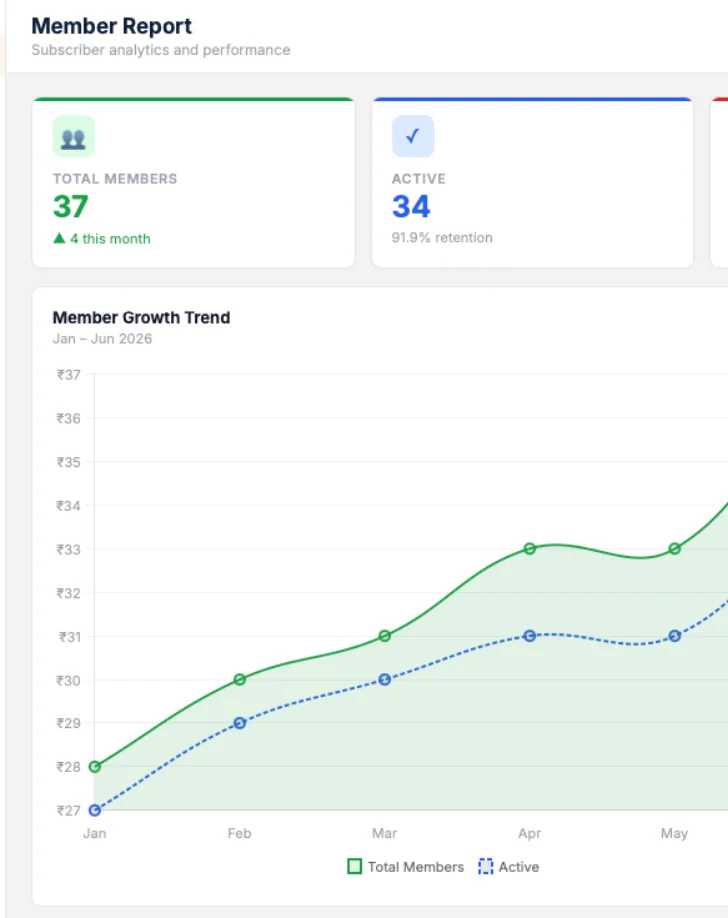Click the ₹37 y-axis label

tap(69, 375)
